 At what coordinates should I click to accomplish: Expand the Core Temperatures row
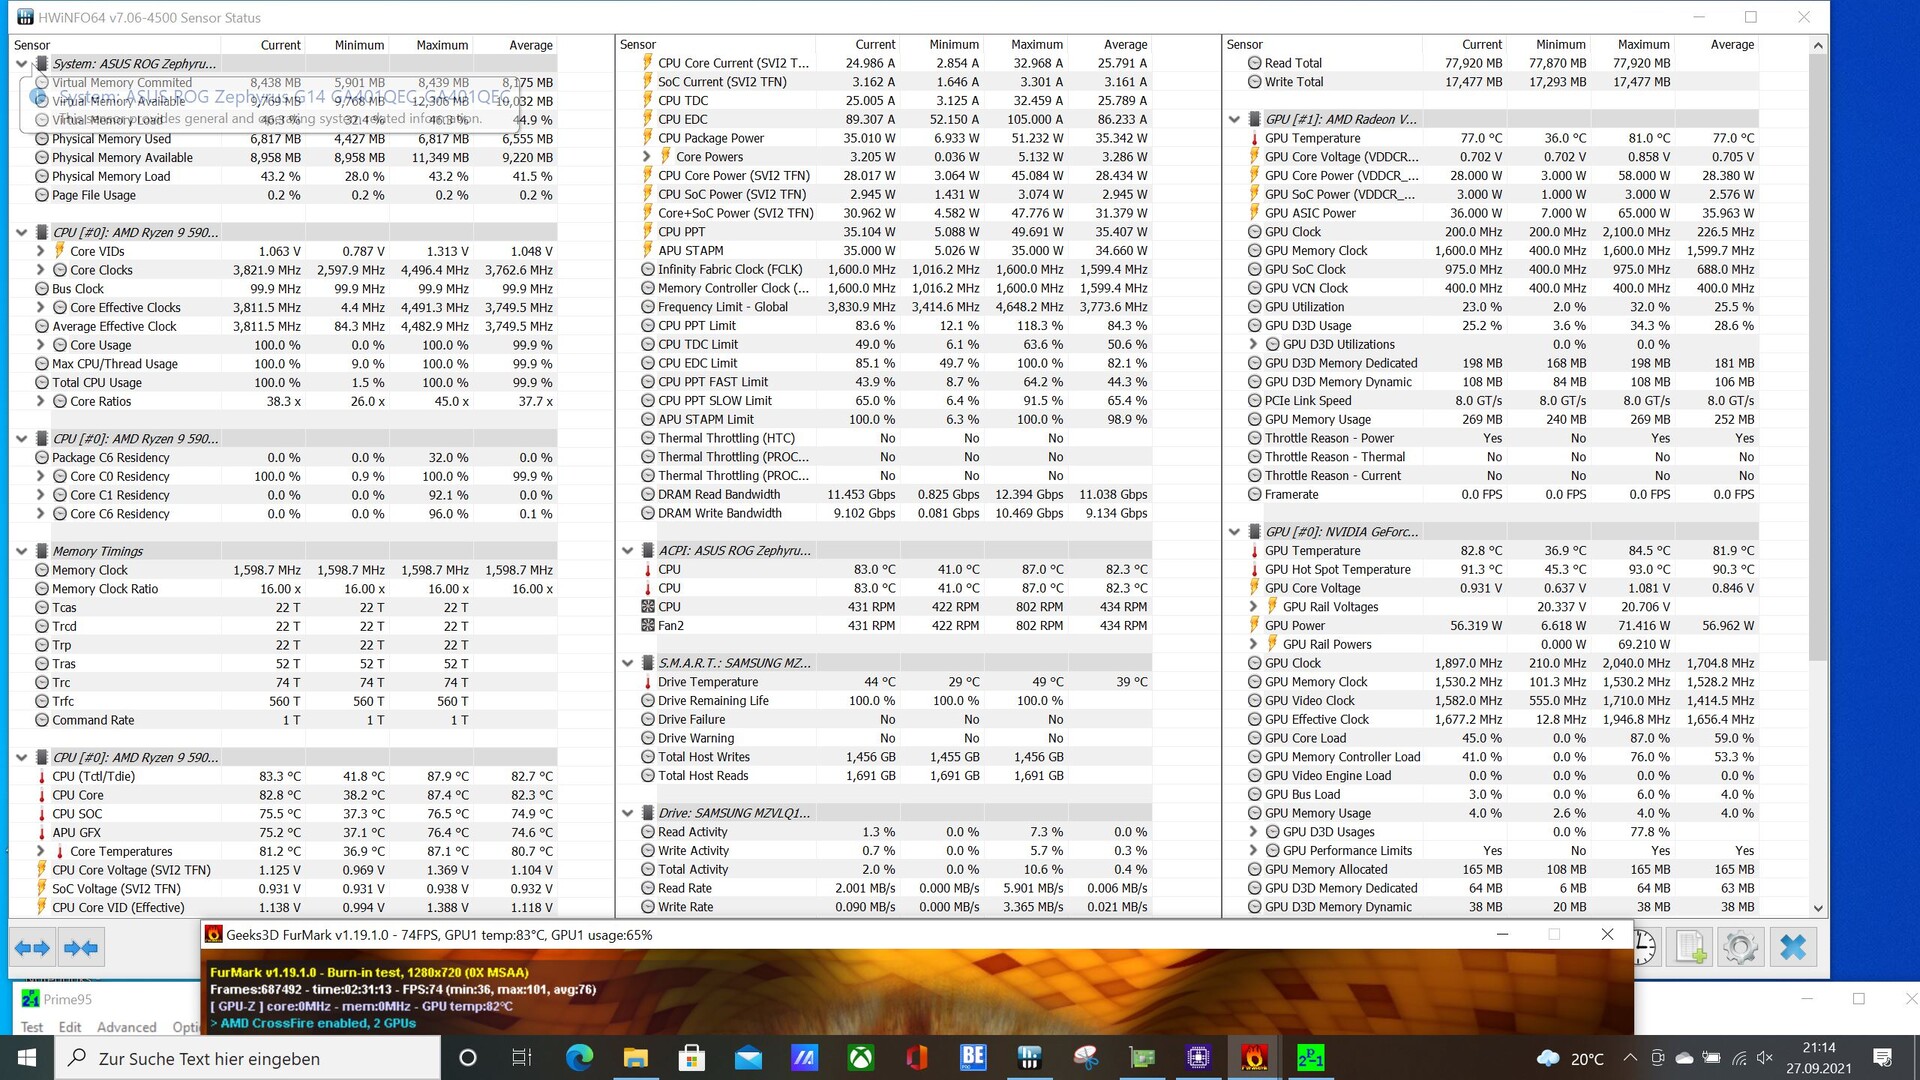[40, 852]
